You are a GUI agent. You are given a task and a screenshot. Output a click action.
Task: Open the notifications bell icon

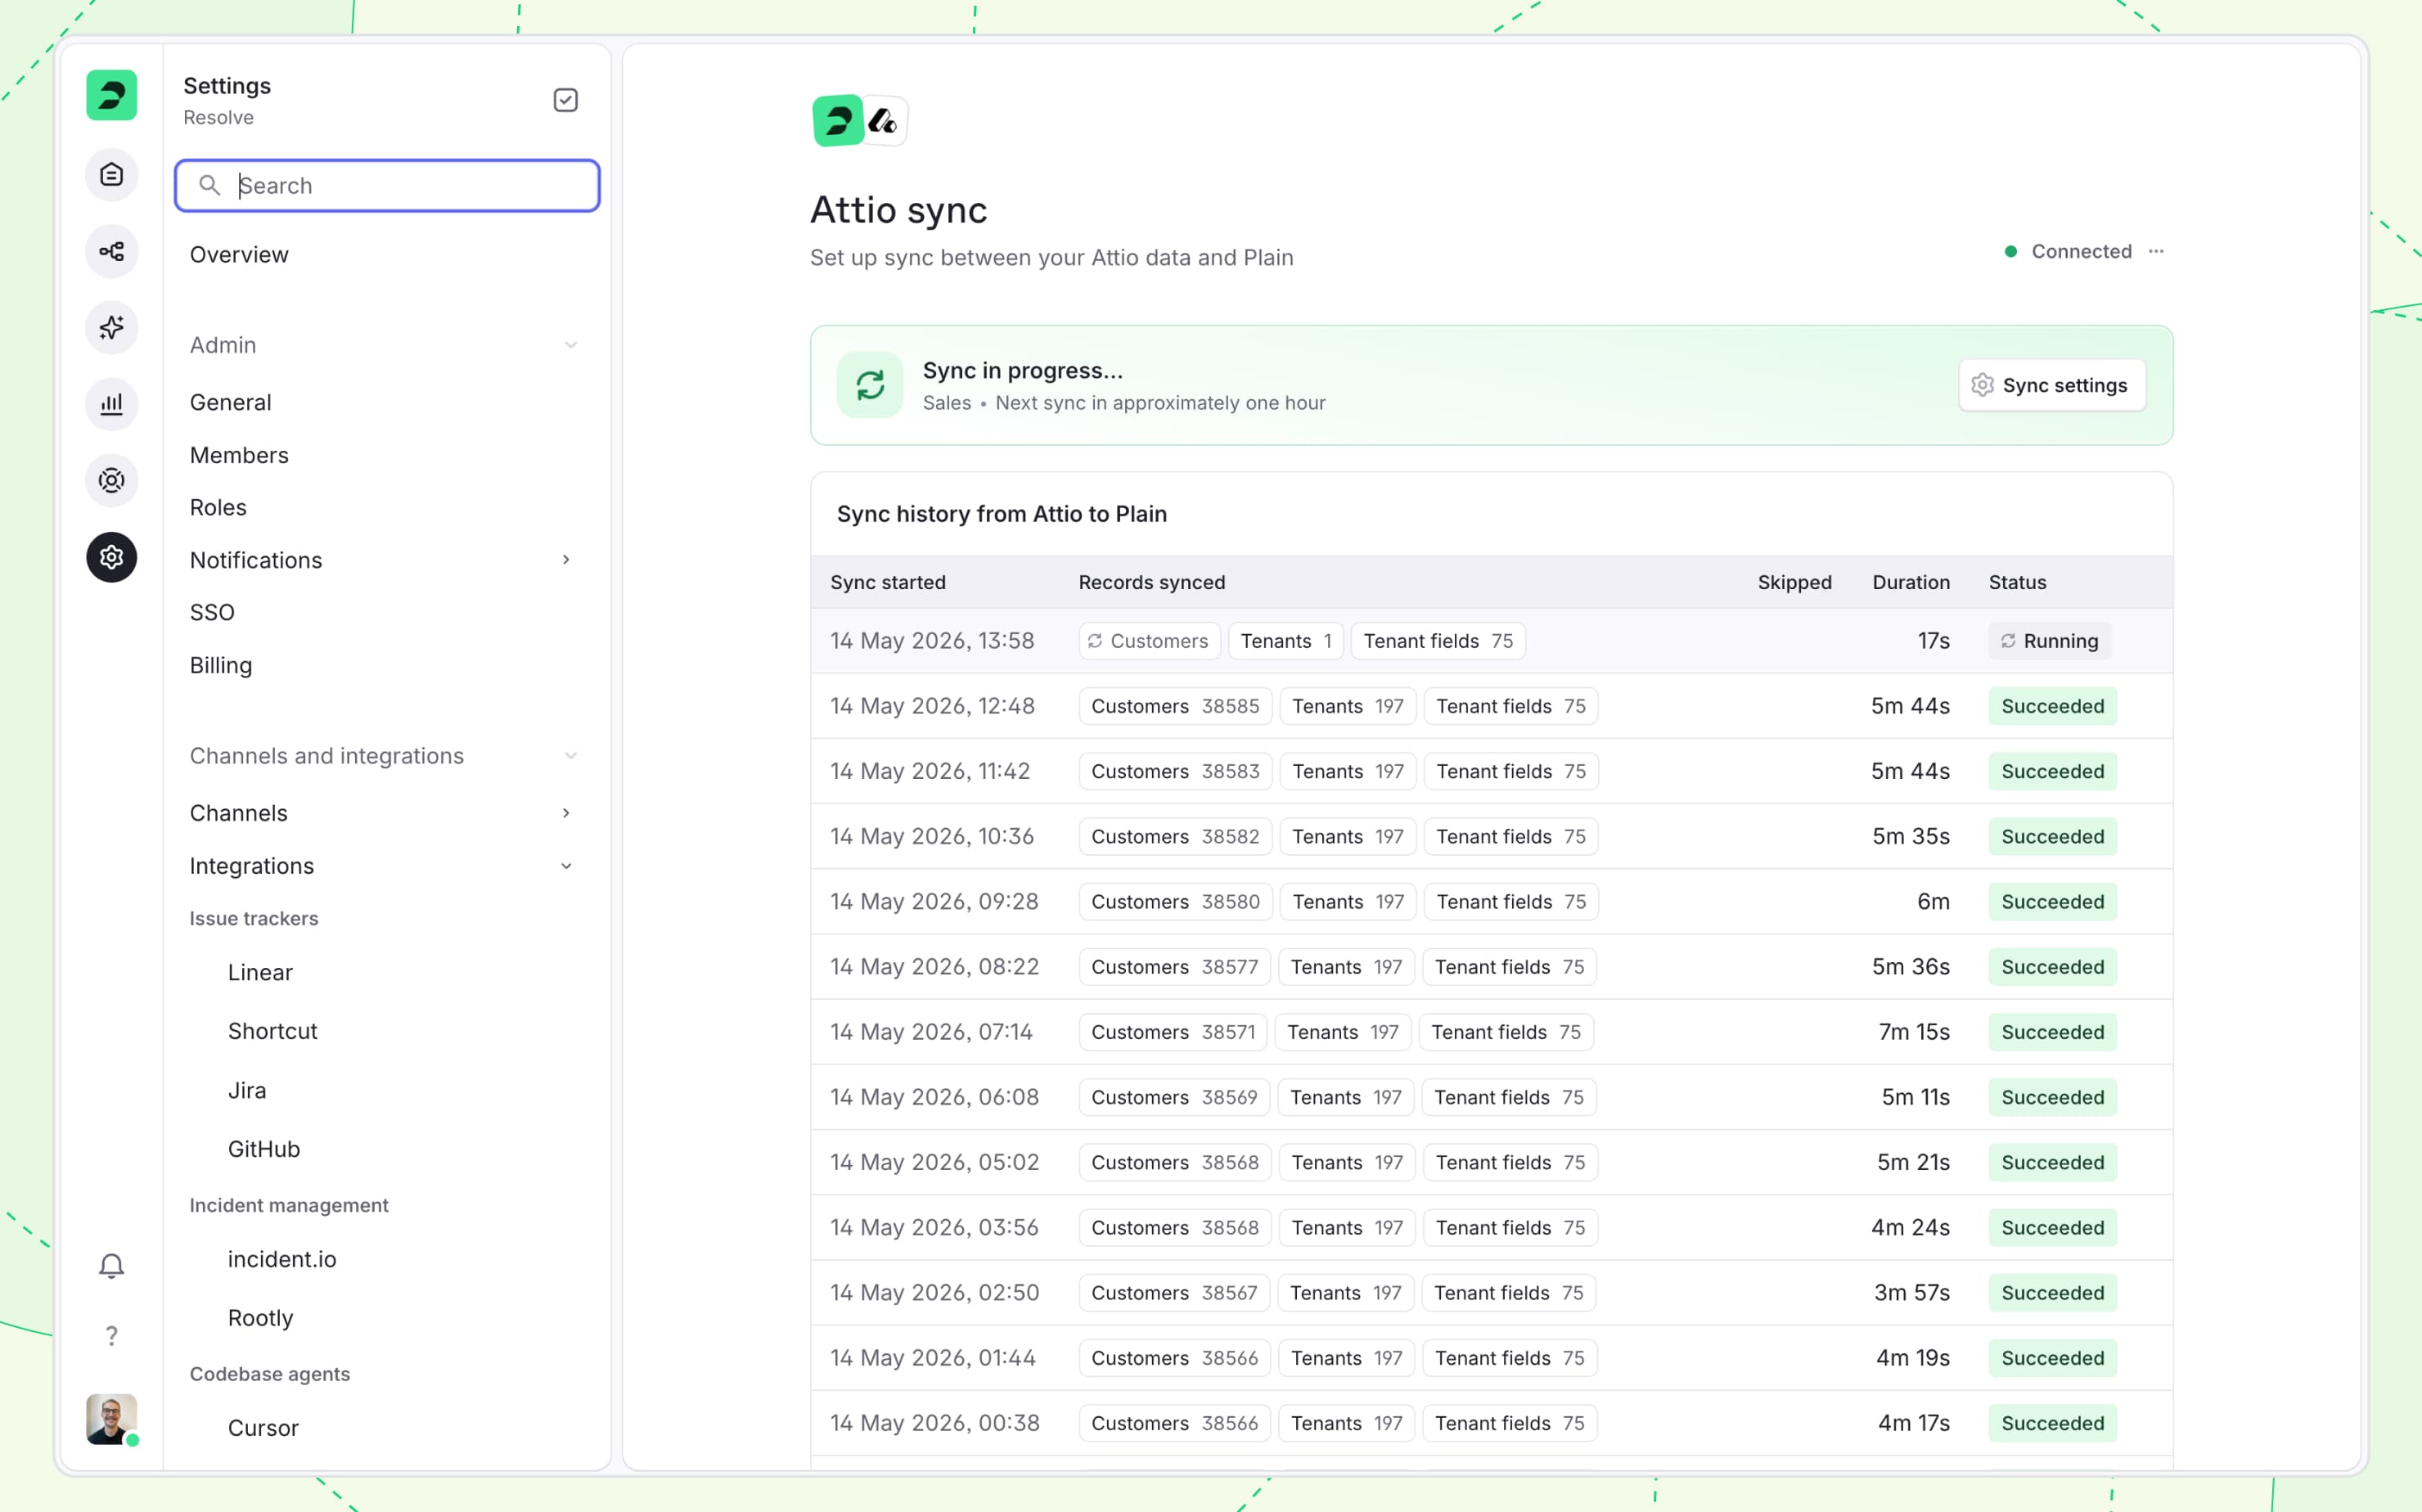coord(111,1266)
